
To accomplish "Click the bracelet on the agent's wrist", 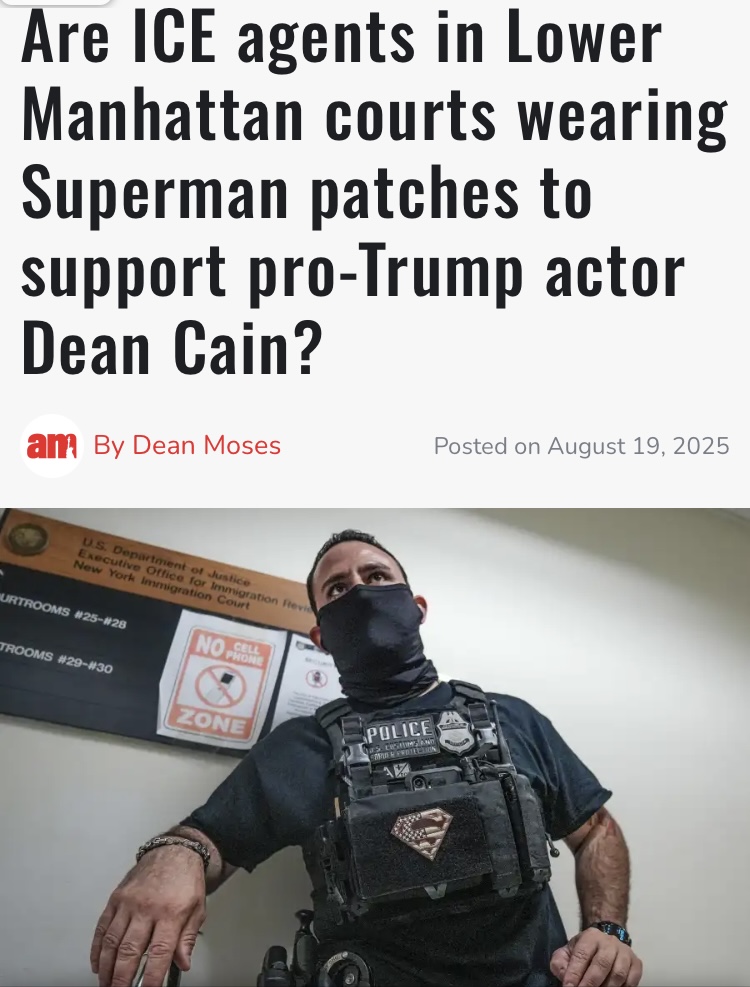I will (x=174, y=848).
